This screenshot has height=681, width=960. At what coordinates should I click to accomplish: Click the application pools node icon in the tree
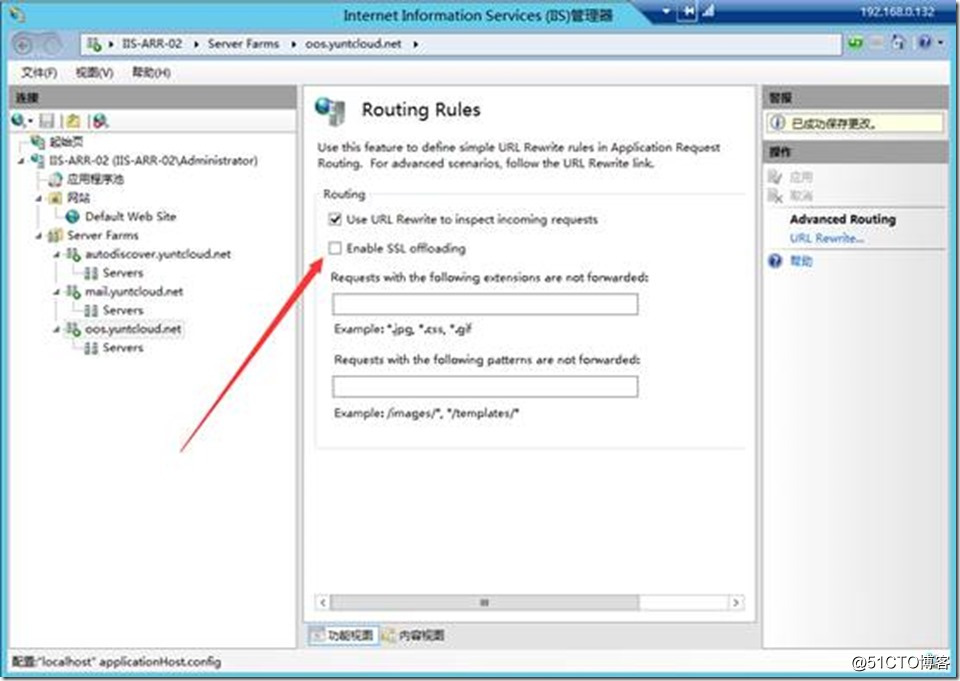tap(55, 179)
